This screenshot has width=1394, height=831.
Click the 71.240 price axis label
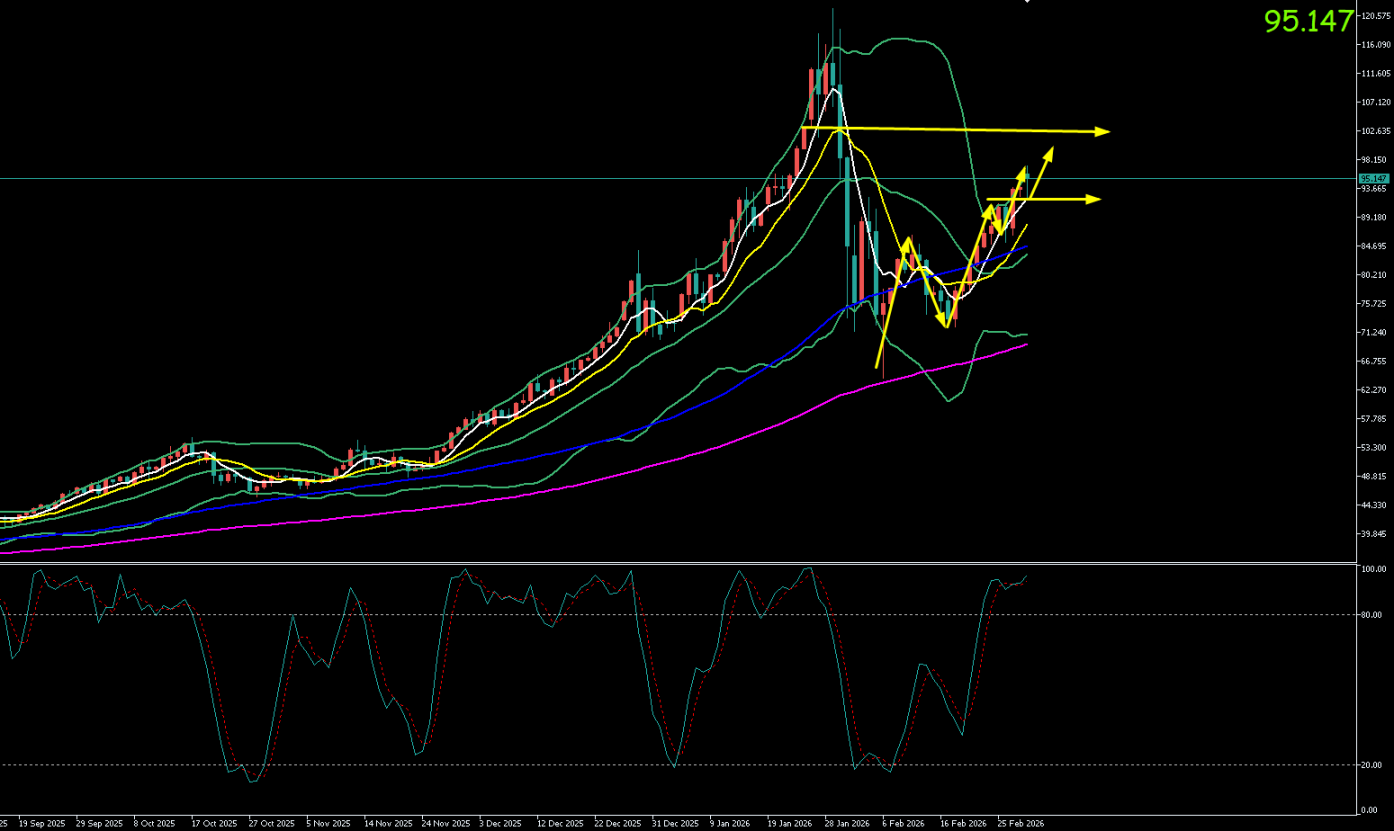tap(1374, 332)
